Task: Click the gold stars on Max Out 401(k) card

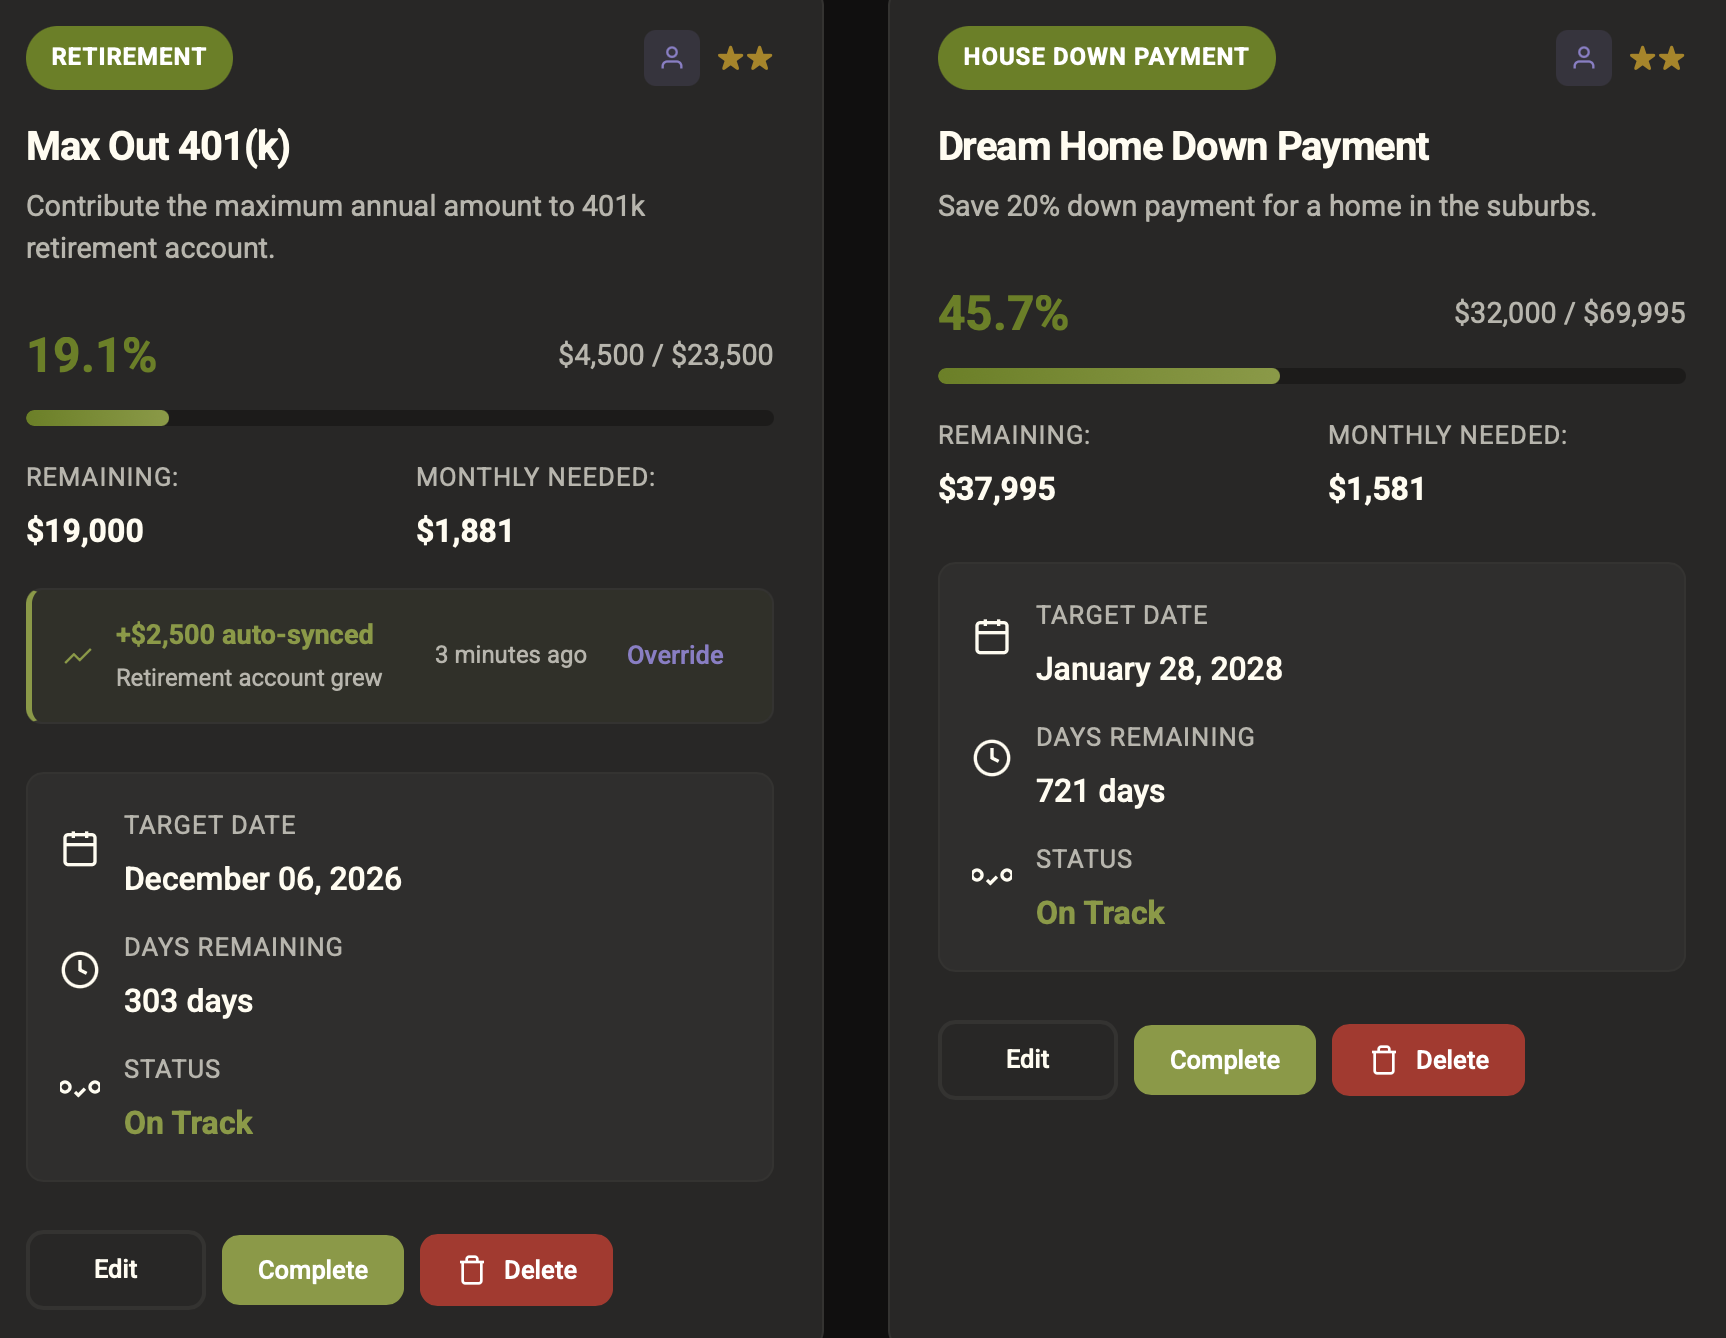Action: coord(745,58)
